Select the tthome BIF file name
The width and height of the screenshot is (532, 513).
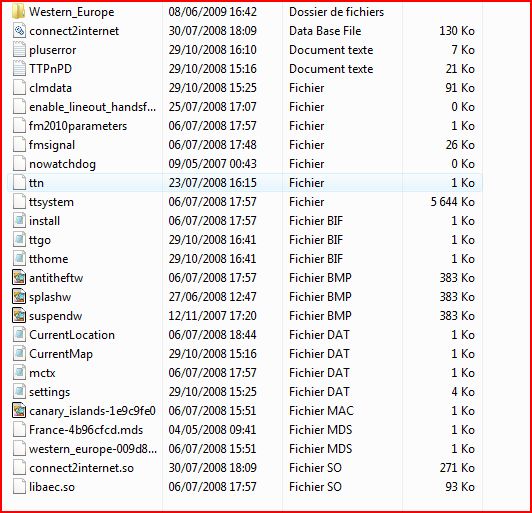(x=49, y=259)
